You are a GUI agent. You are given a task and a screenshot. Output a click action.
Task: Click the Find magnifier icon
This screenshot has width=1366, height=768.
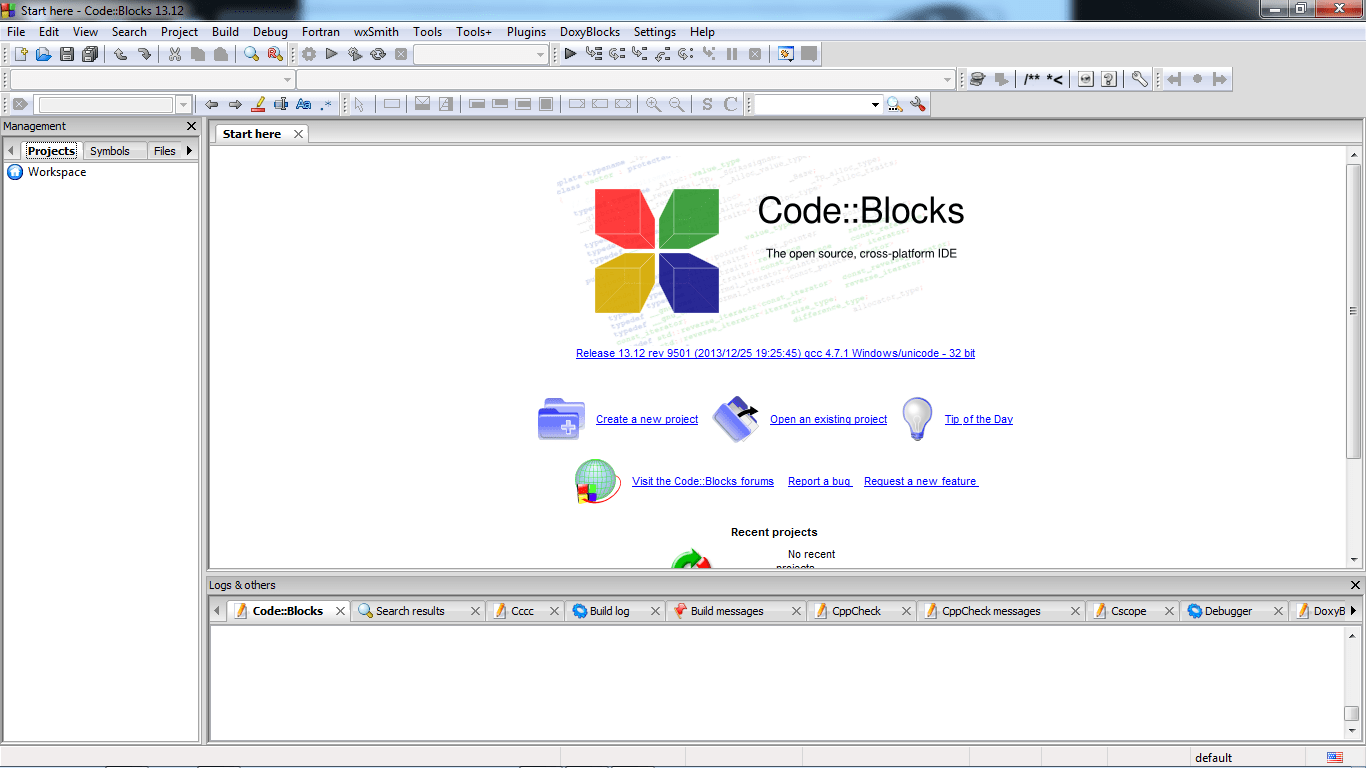(x=252, y=54)
